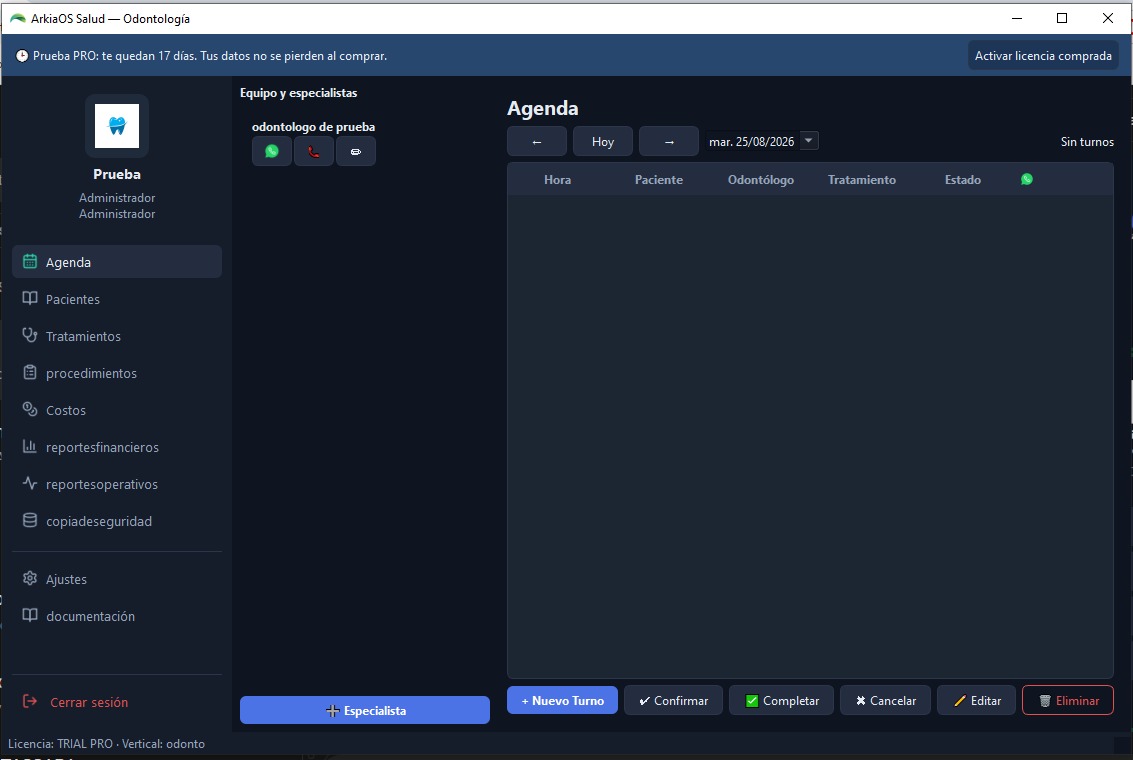Click Completar with the green checkbox
This screenshot has width=1133, height=760.
click(781, 700)
